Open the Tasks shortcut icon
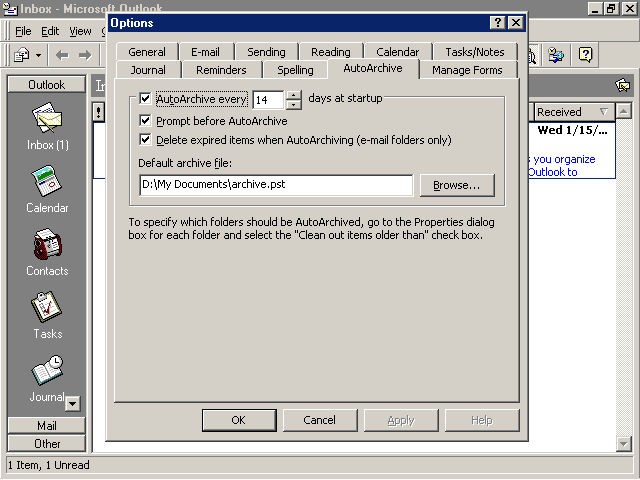Viewport: 640px width, 480px height. coord(47,307)
